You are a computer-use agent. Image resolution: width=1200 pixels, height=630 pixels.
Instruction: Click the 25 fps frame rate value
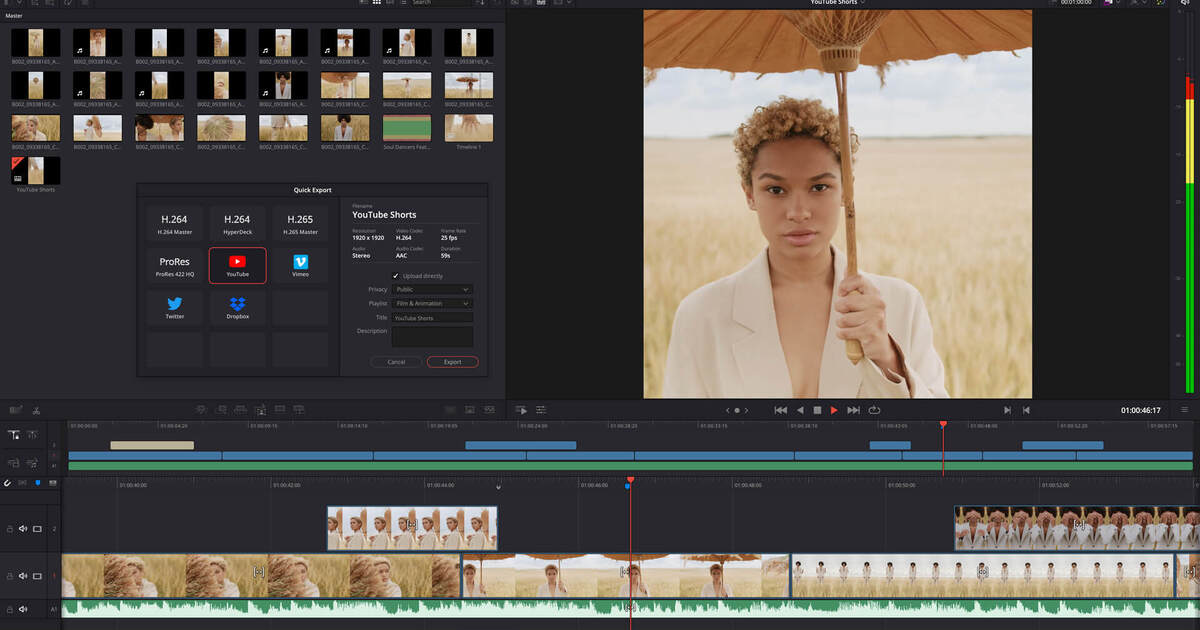coord(448,238)
